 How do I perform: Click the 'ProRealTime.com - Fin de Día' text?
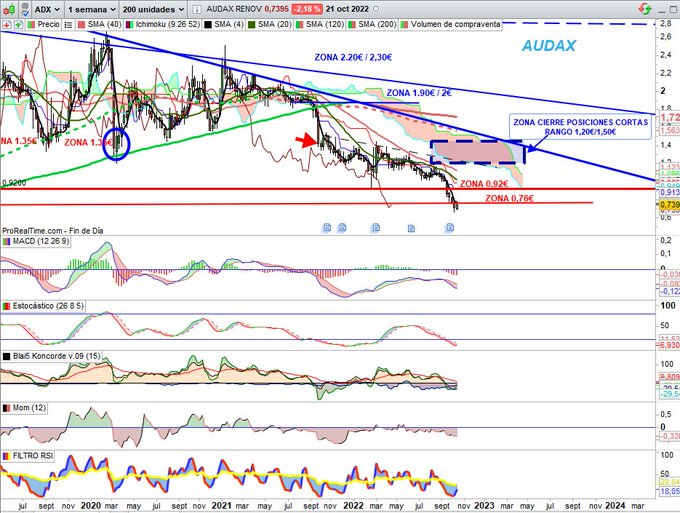point(53,231)
